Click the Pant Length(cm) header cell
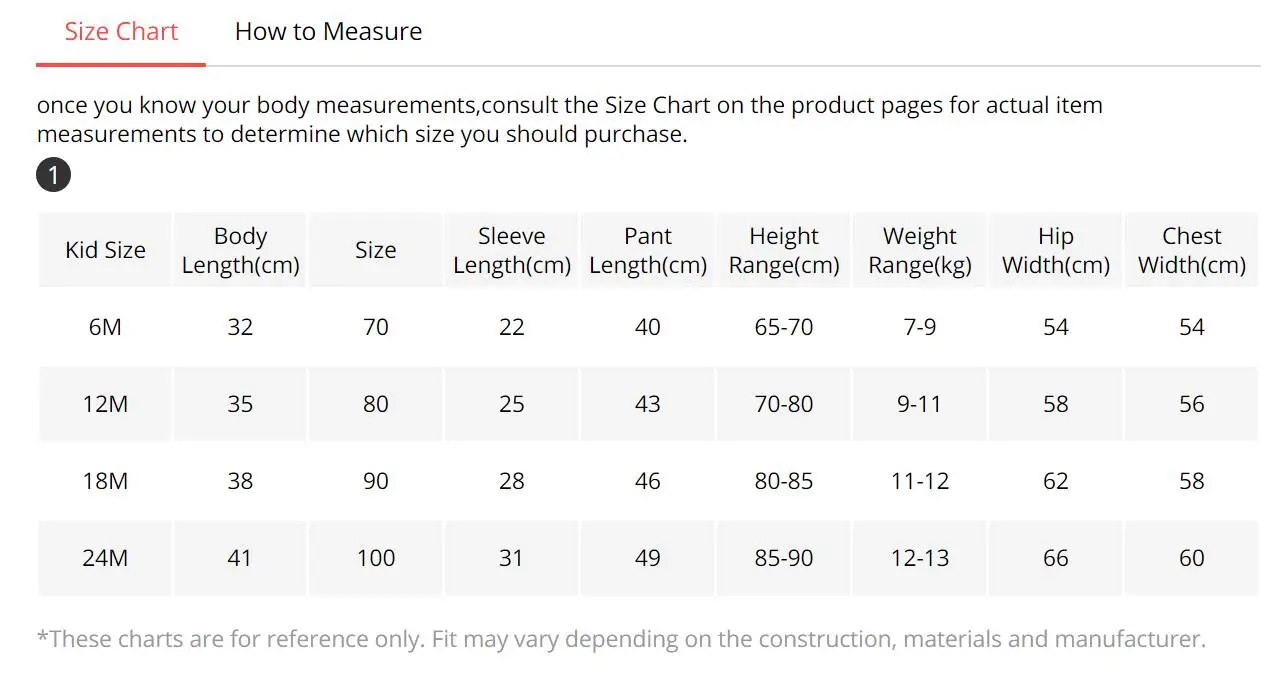 [648, 250]
